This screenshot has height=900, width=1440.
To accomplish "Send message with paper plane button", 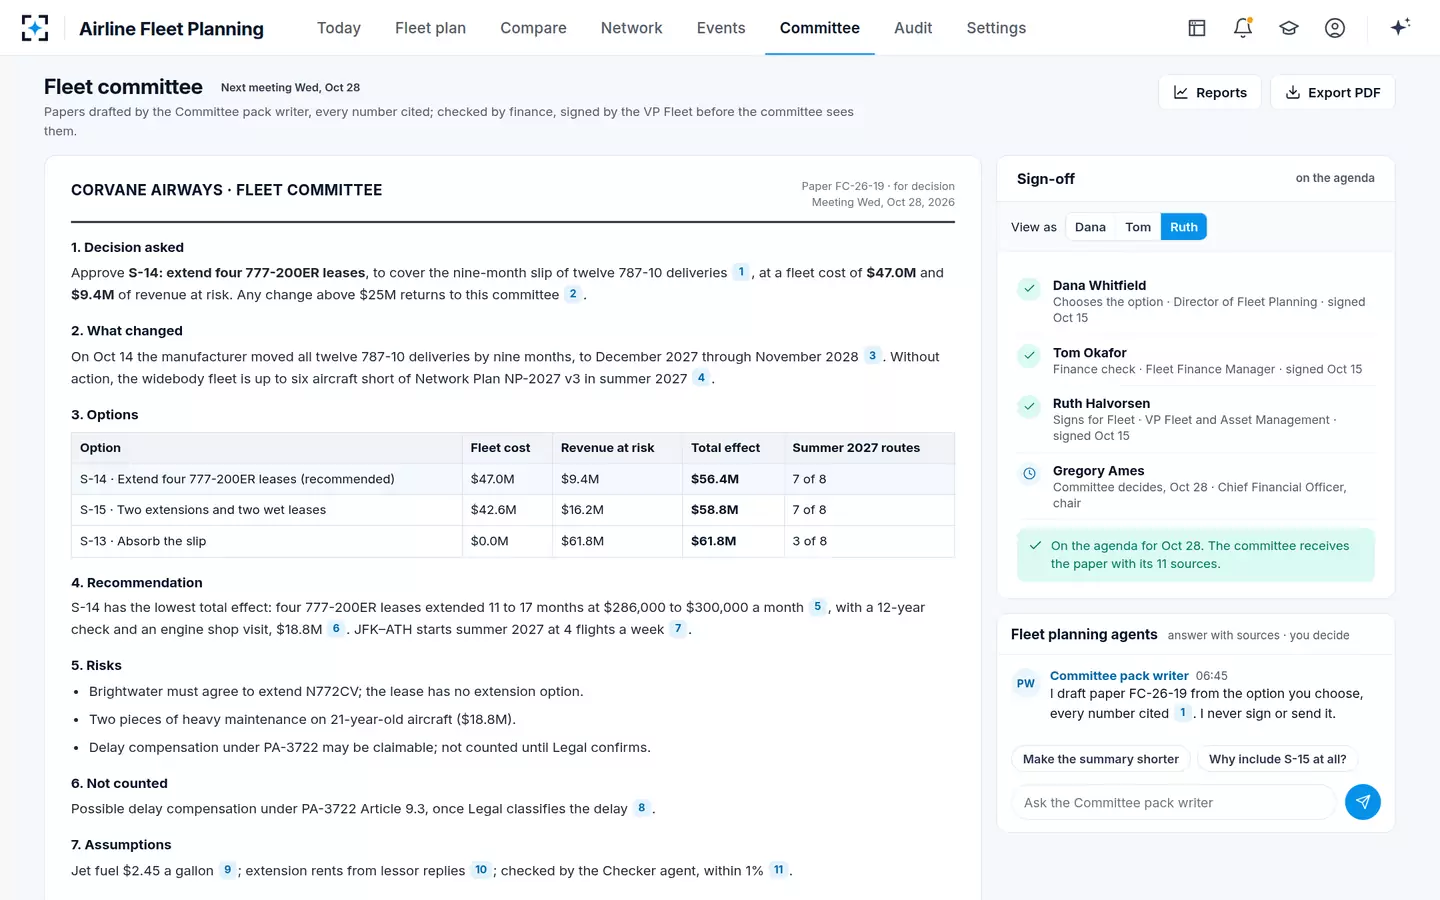I will click(1362, 802).
